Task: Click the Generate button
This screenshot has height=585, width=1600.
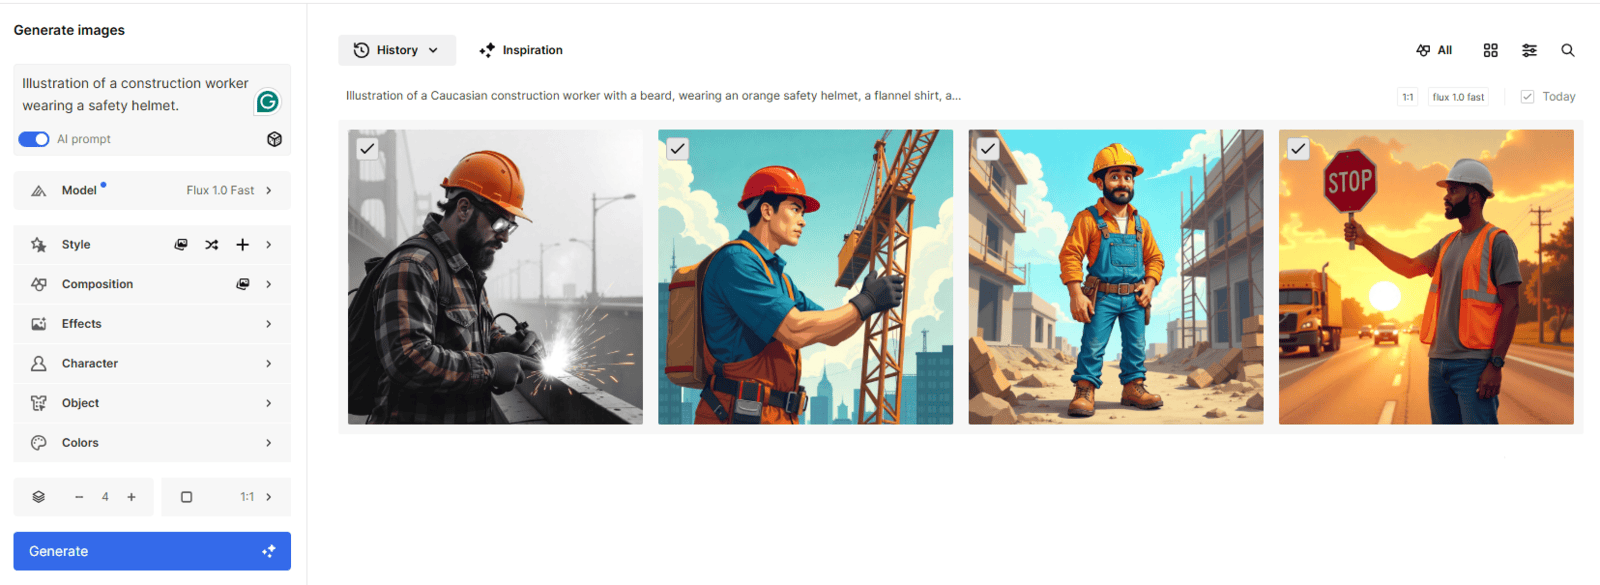Action: (x=152, y=551)
